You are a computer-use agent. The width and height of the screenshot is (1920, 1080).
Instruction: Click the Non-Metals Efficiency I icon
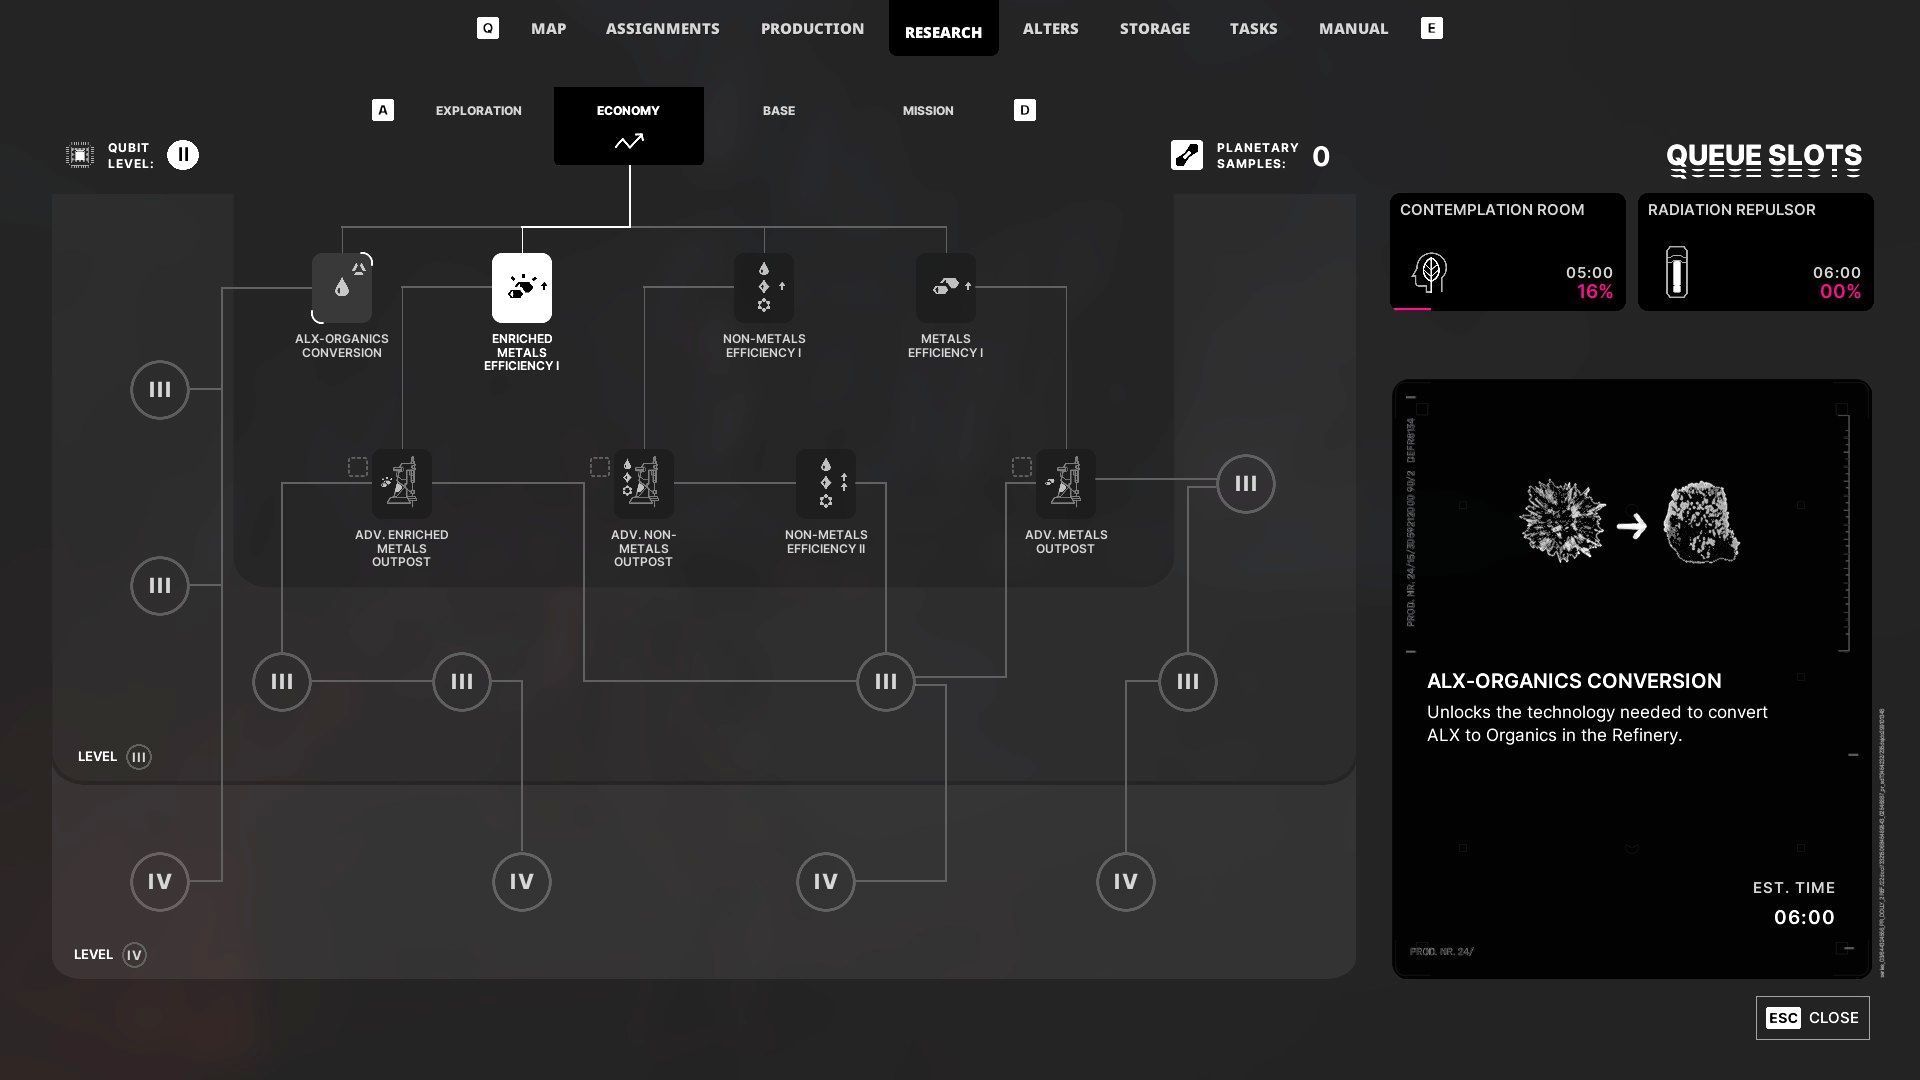point(764,288)
